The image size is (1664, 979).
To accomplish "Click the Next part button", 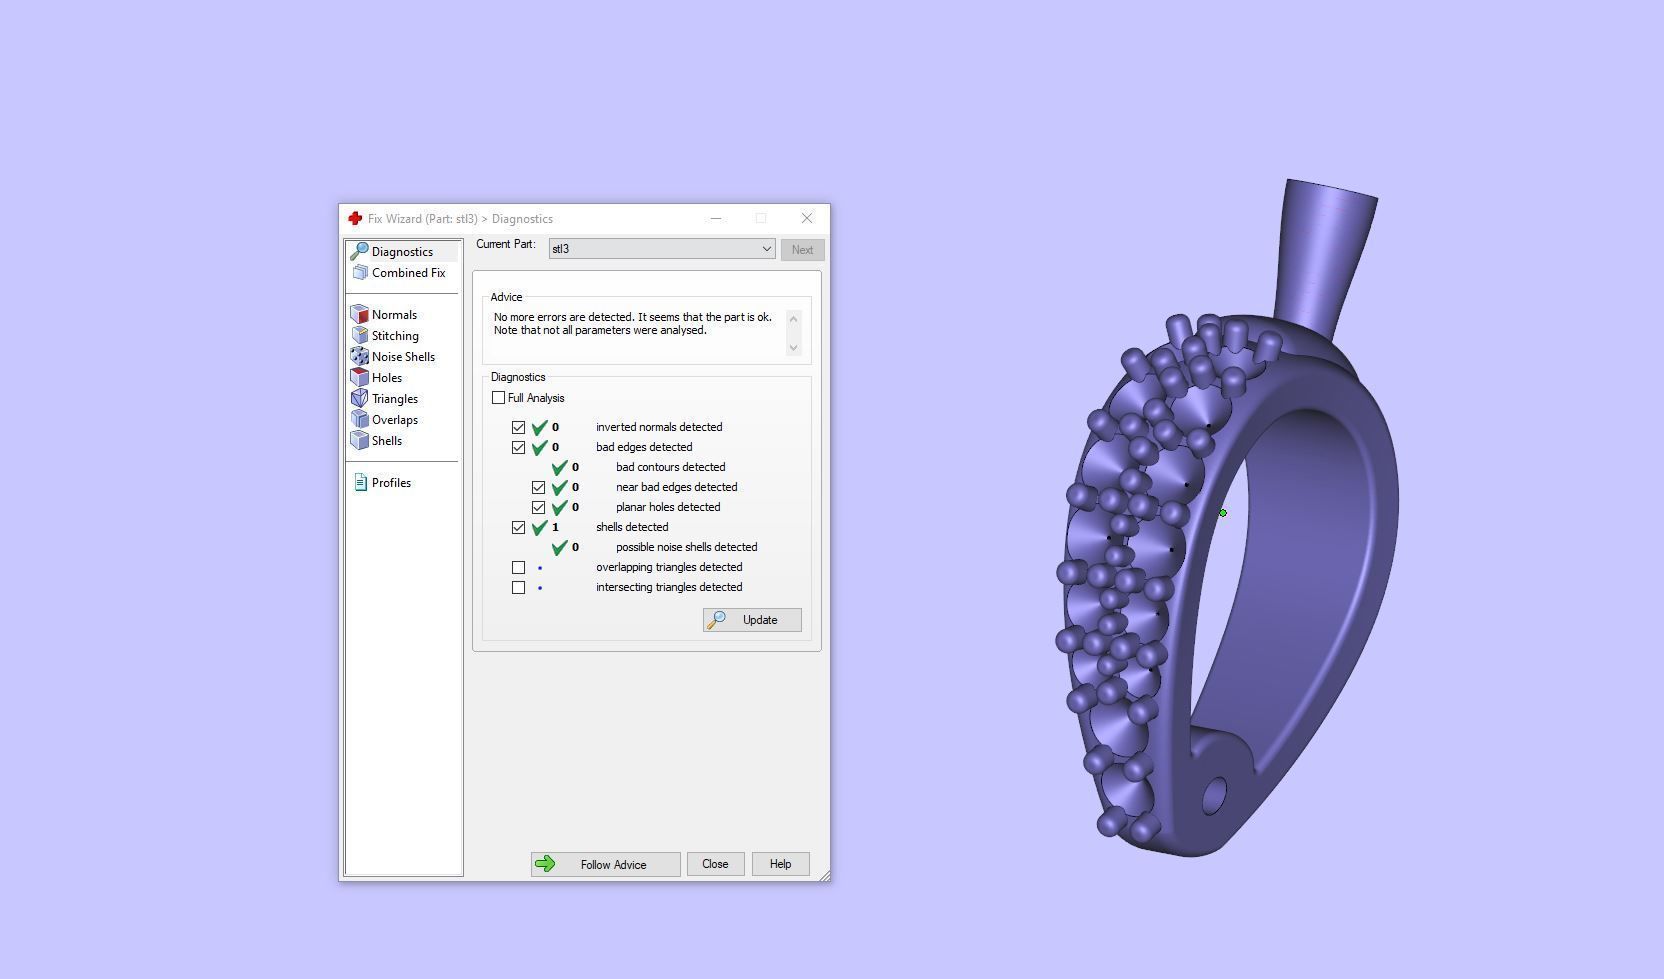I will coord(802,250).
